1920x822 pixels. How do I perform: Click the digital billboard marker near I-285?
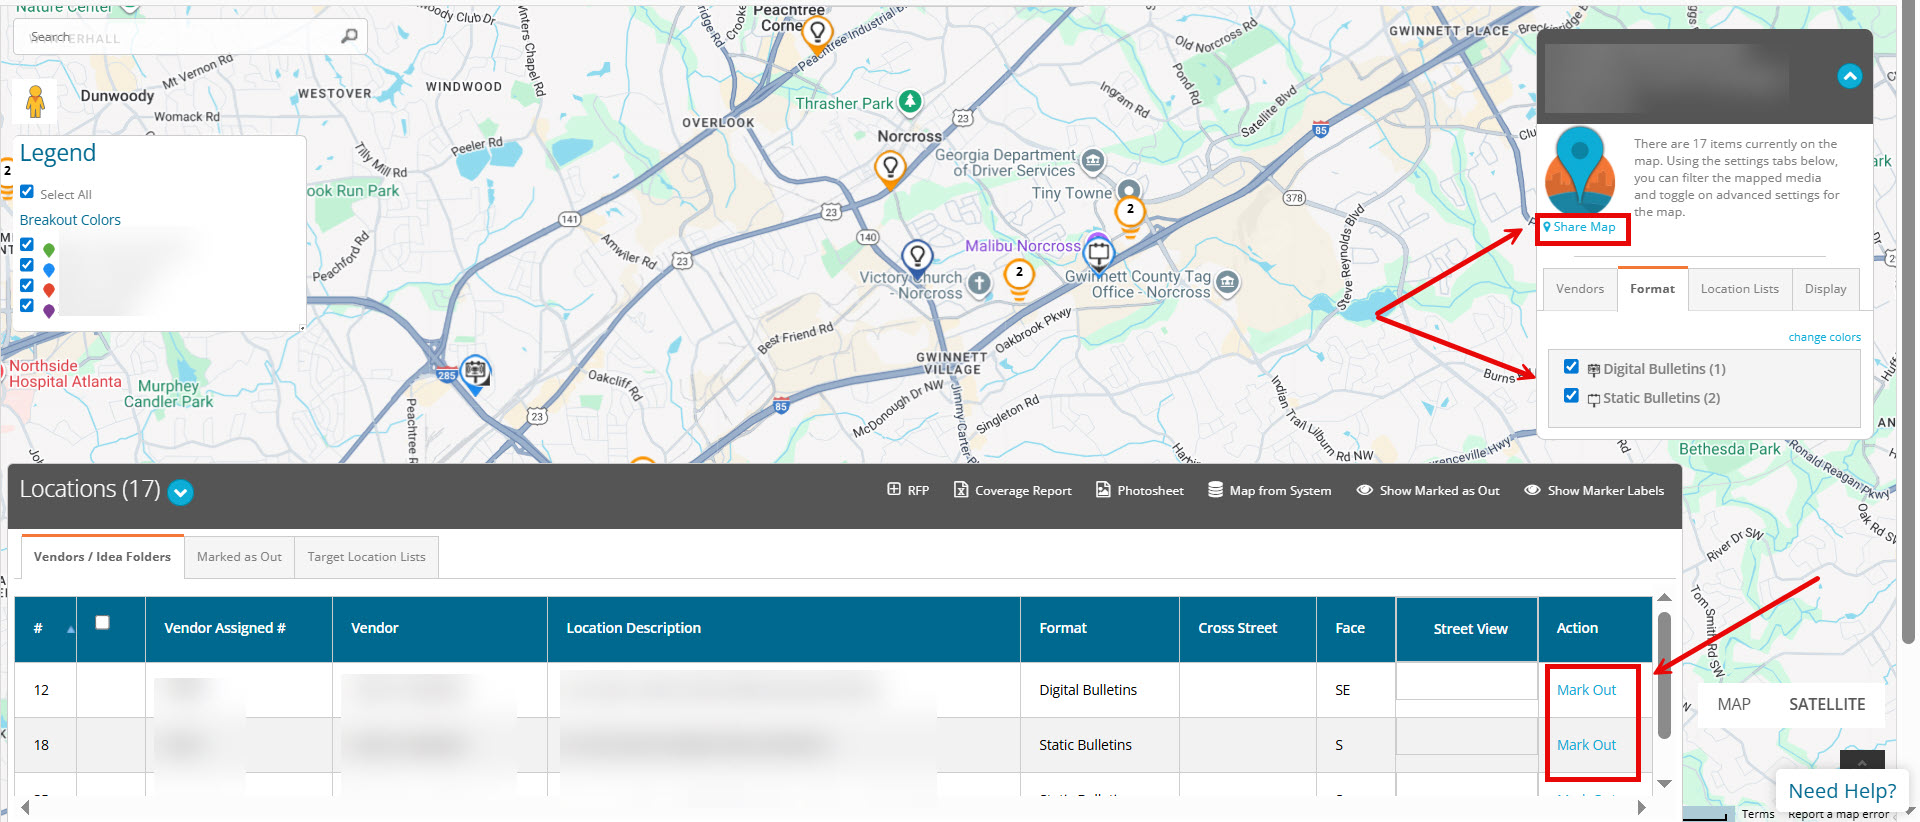[x=476, y=373]
